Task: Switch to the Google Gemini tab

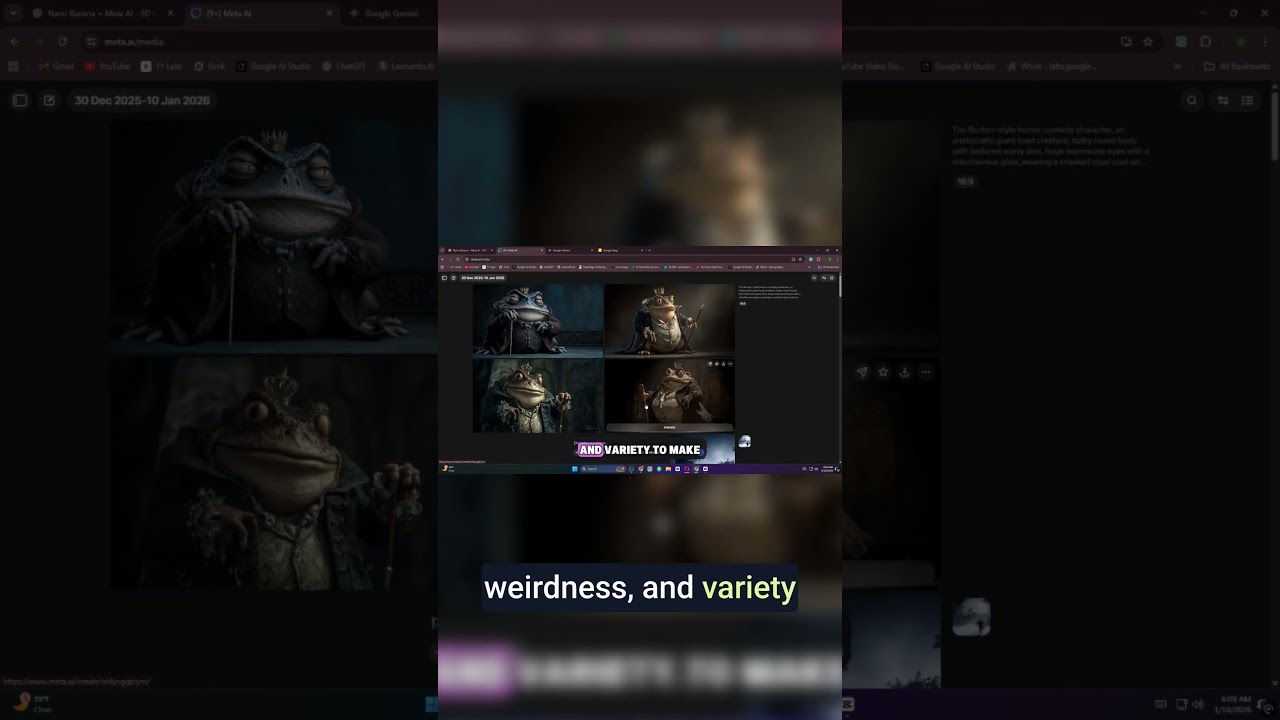Action: point(390,14)
